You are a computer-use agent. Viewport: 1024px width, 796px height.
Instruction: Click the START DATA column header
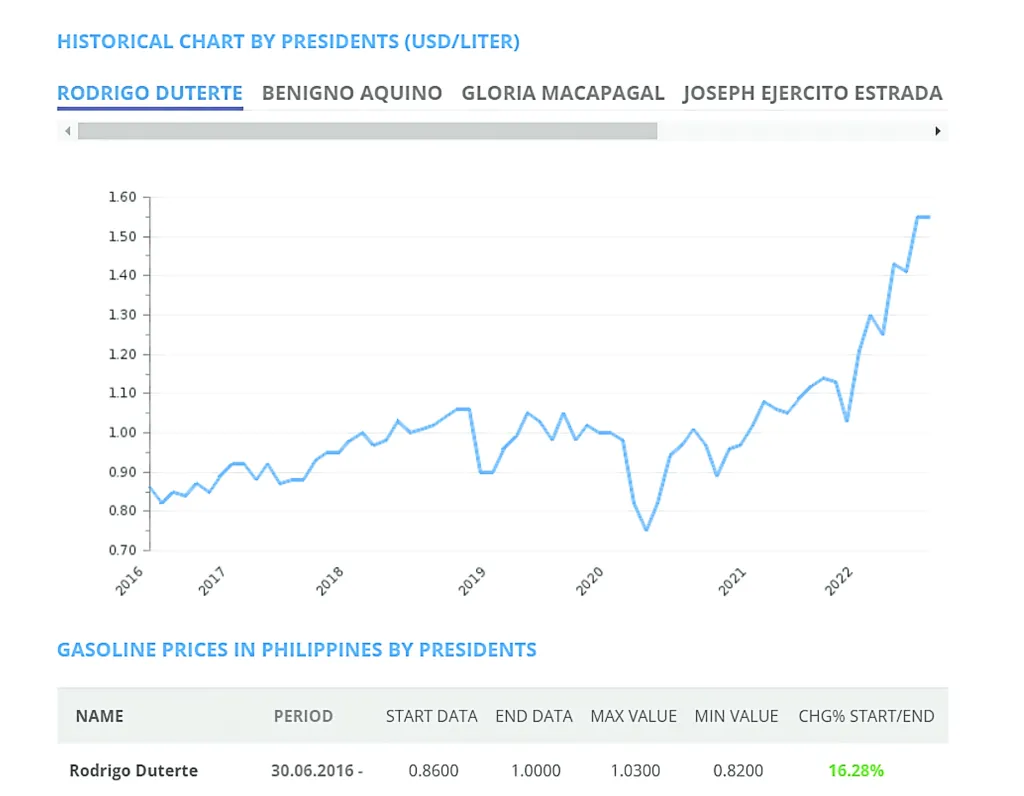[431, 716]
